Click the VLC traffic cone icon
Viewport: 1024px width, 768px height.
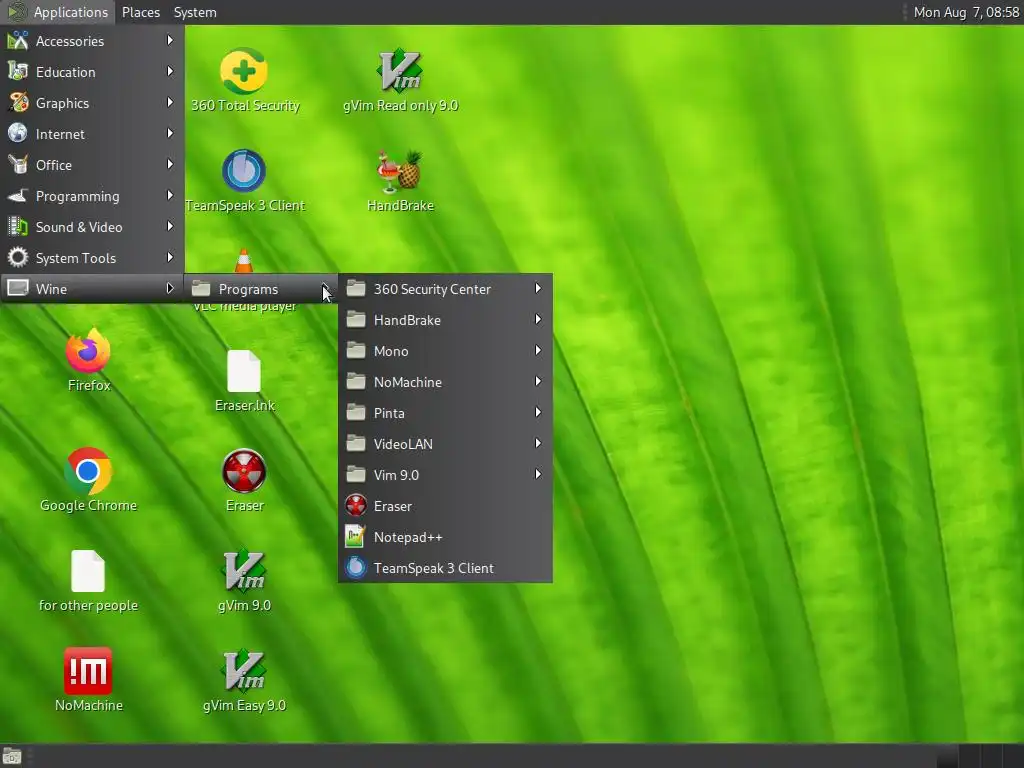coord(244,261)
